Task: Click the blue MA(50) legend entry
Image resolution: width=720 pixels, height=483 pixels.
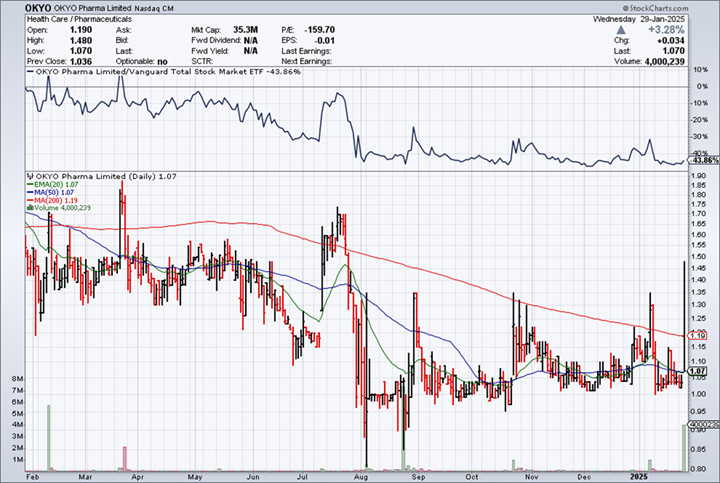Action: click(50, 192)
